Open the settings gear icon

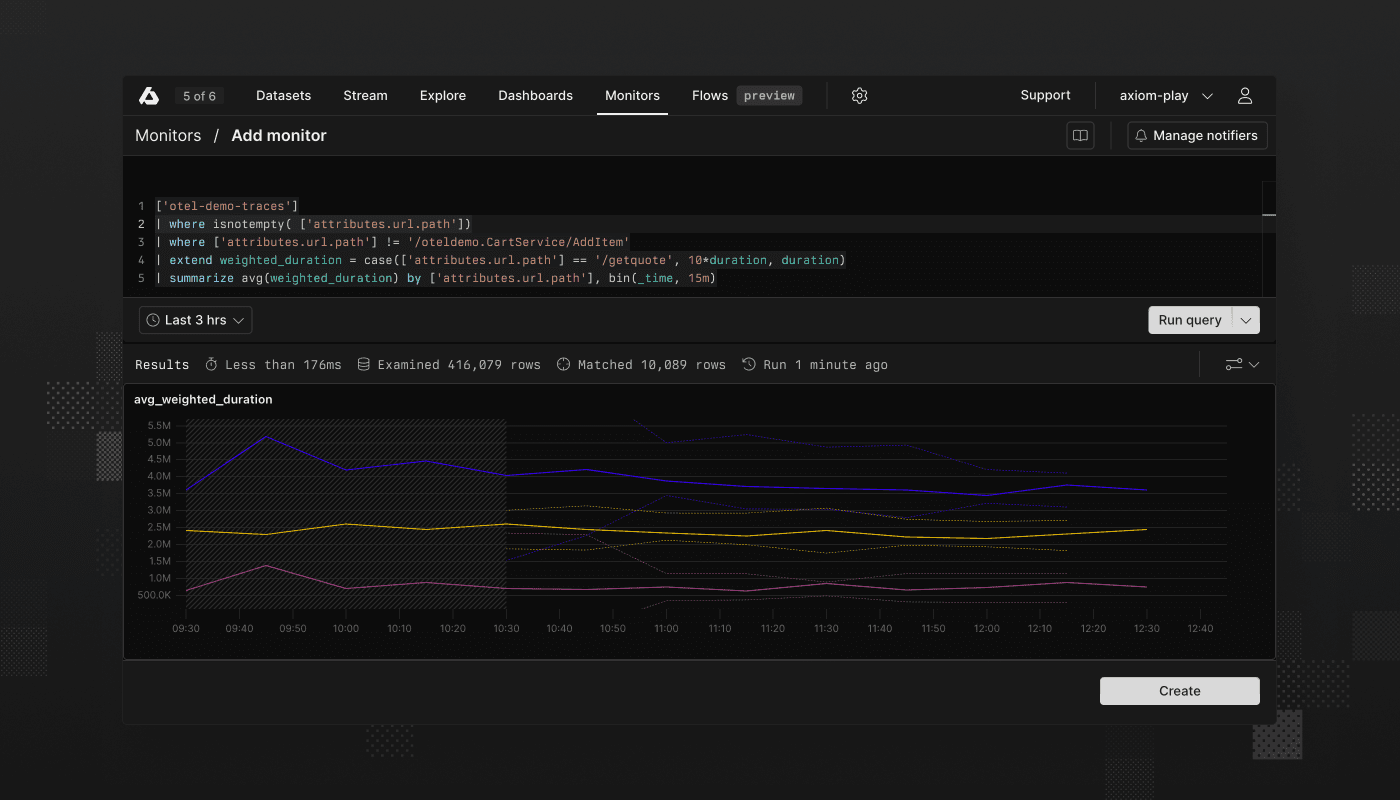point(859,95)
